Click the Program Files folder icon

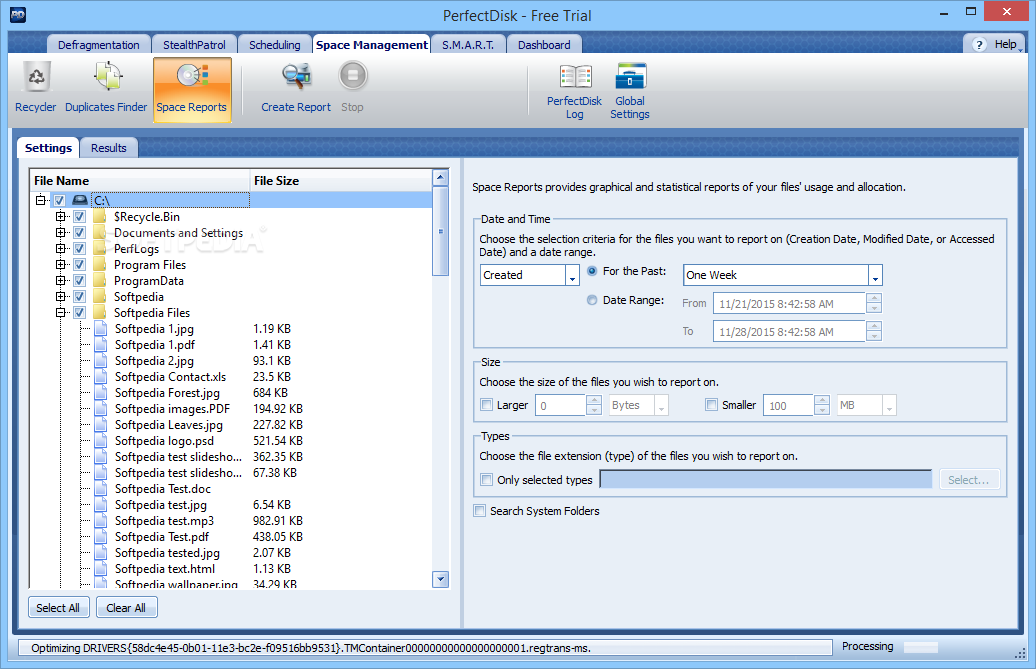(100, 265)
